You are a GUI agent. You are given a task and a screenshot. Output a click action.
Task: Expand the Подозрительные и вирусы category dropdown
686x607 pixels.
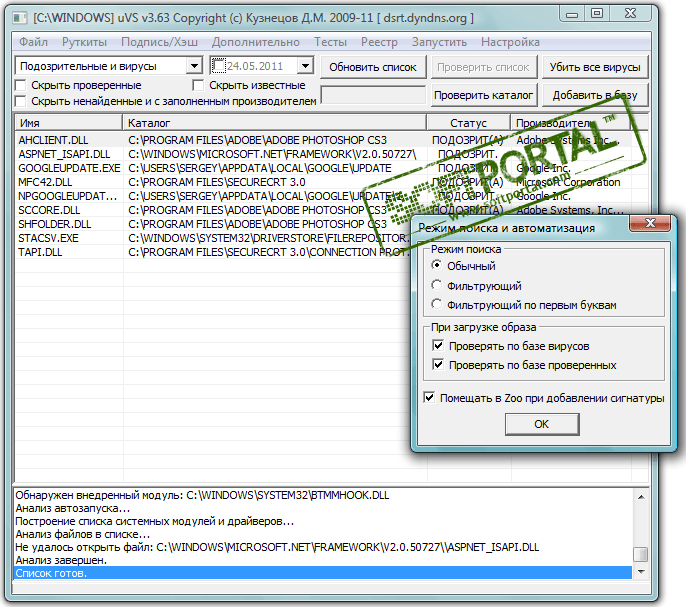193,66
